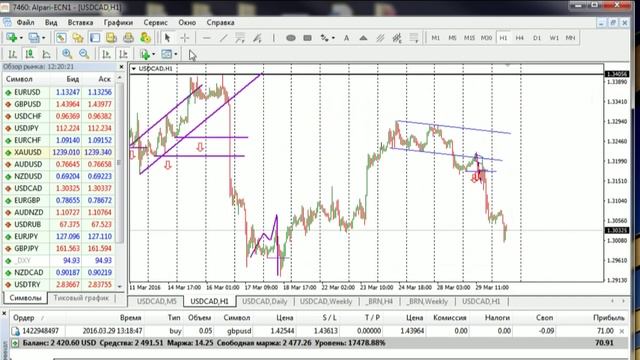Viewport: 640px width, 360px height.
Task: Click the New Chart icon
Action: [12, 38]
